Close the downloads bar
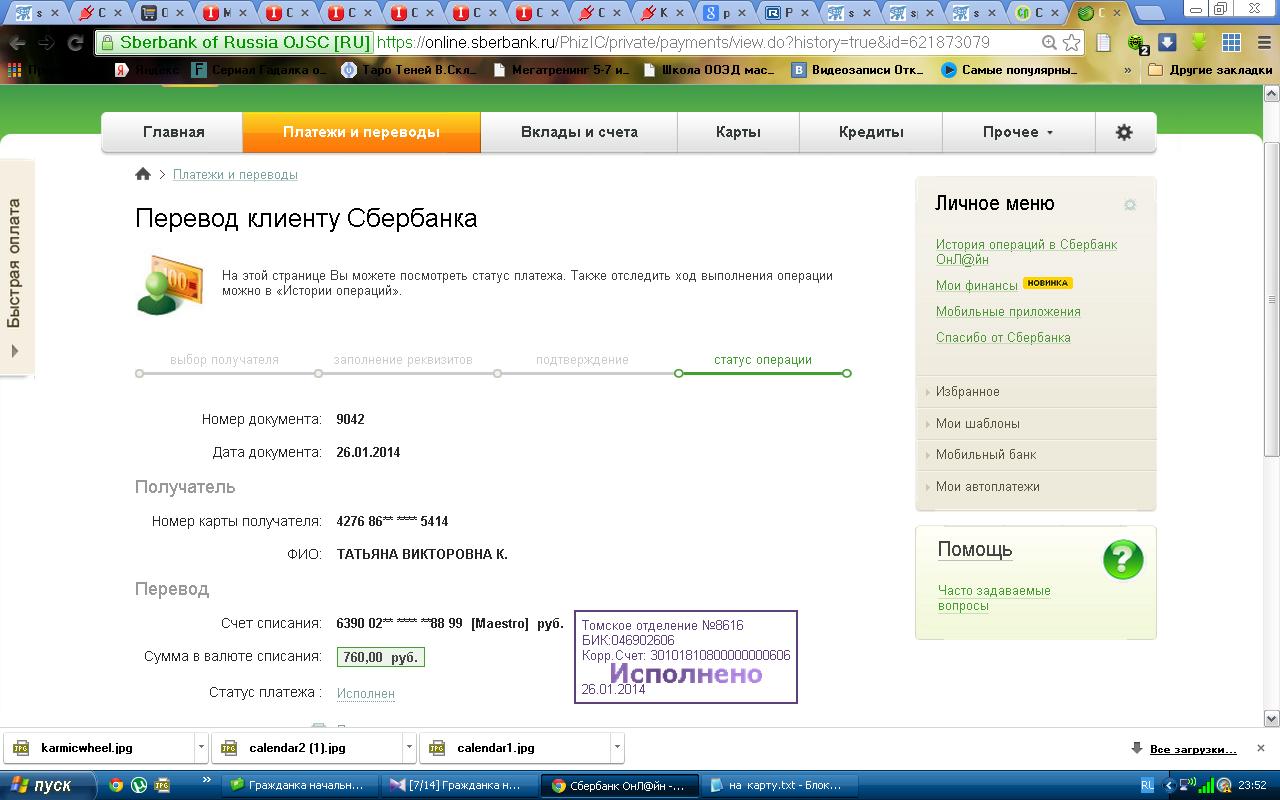 (1261, 748)
